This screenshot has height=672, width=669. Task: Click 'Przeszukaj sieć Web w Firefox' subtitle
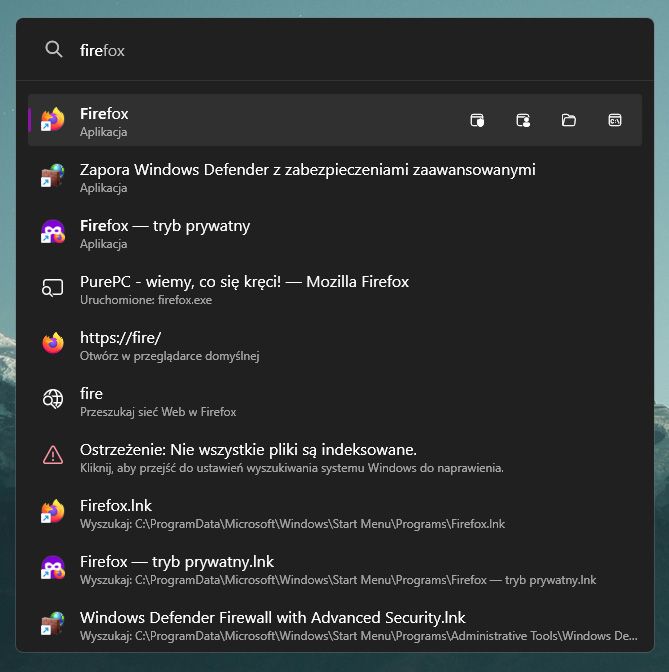pos(158,412)
